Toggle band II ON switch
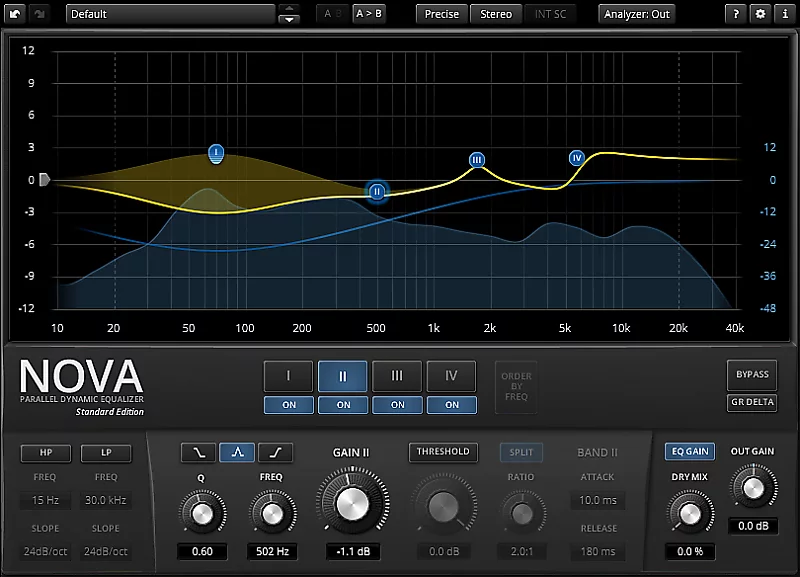Viewport: 800px width, 577px height. 343,405
